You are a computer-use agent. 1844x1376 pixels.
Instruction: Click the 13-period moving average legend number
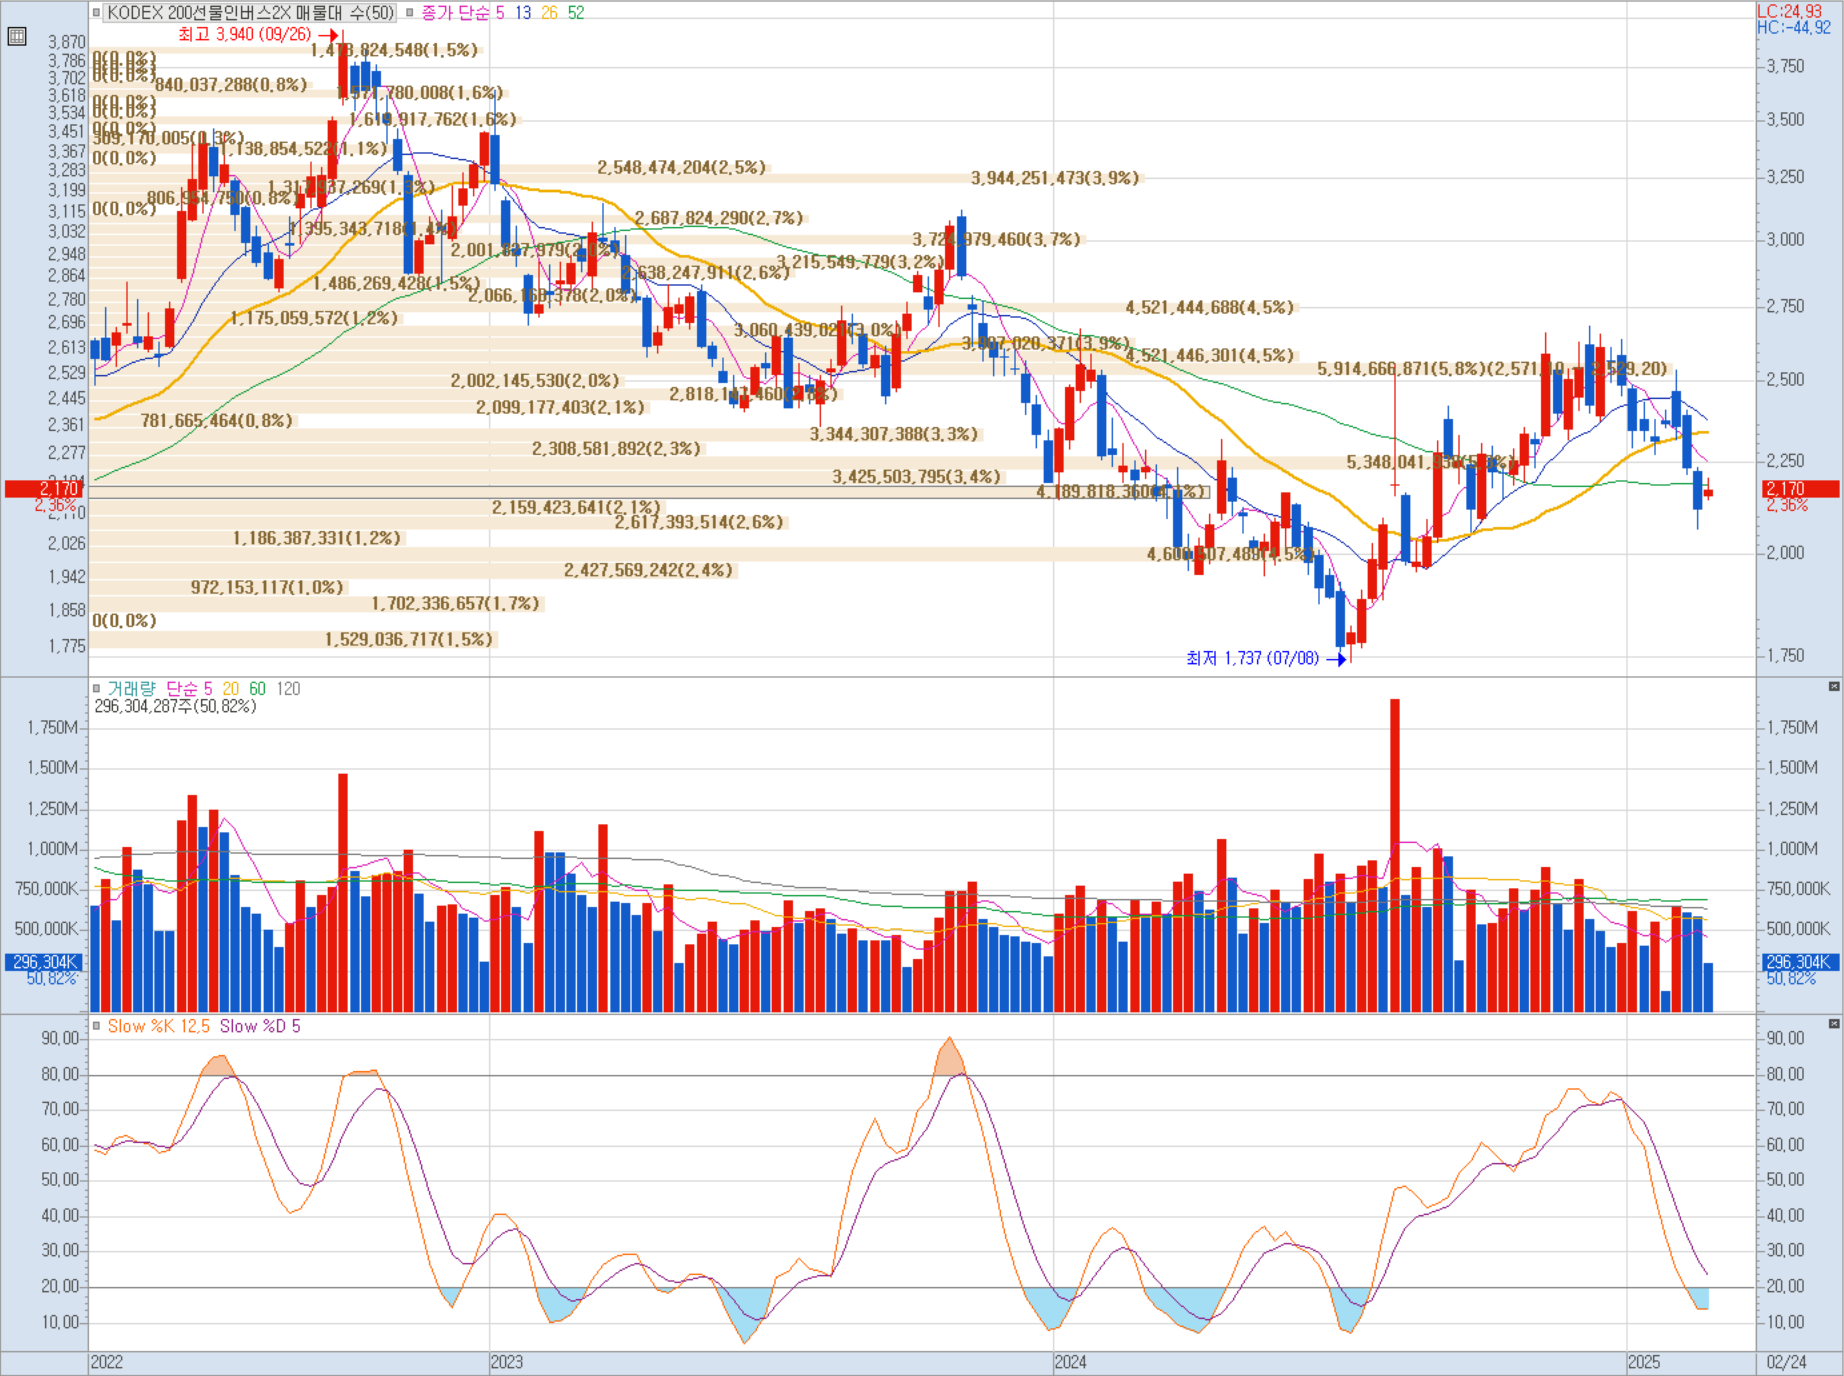pos(523,13)
